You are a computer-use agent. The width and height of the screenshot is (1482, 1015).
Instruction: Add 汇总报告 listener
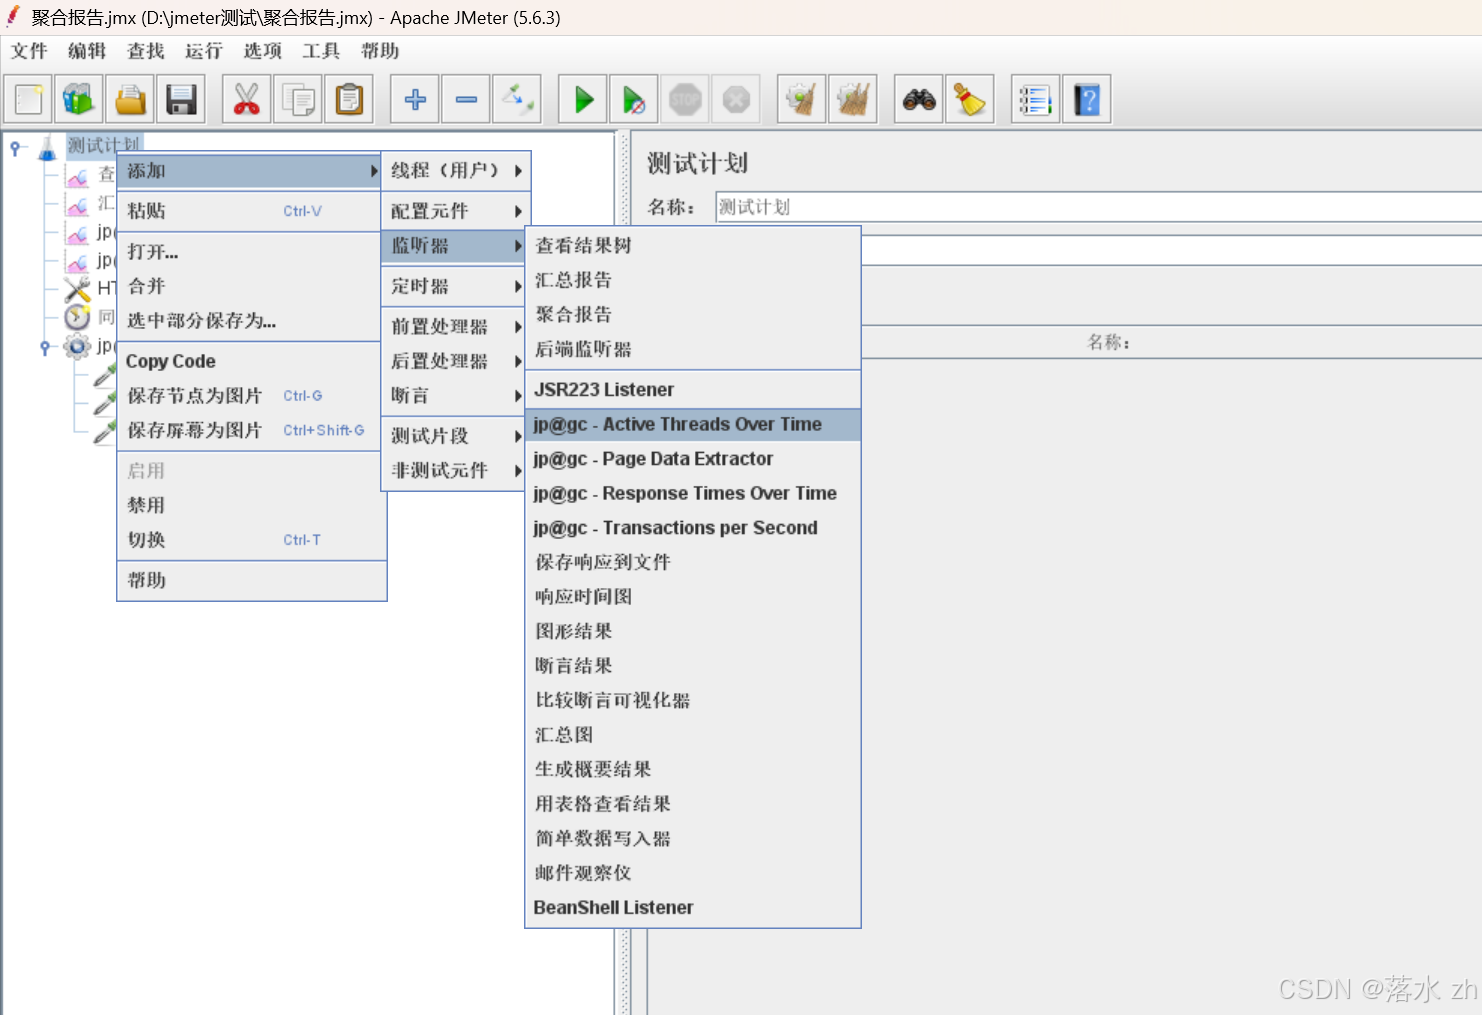[x=693, y=280]
